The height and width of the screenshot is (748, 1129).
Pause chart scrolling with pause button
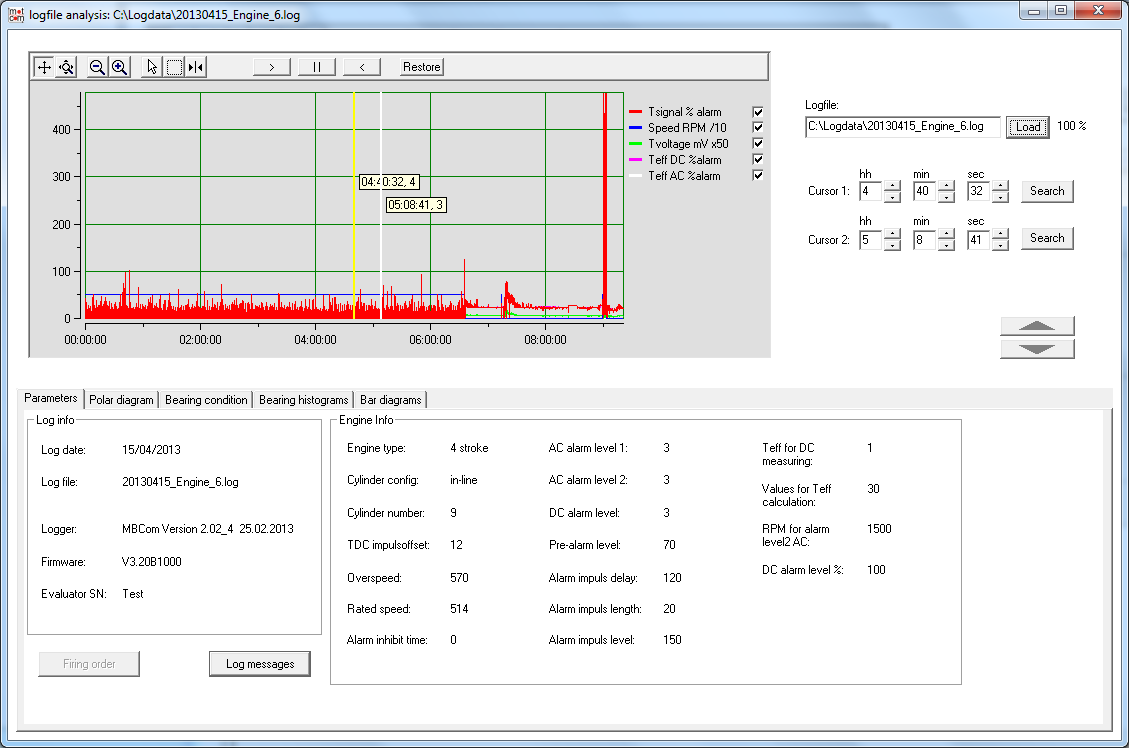coord(316,67)
